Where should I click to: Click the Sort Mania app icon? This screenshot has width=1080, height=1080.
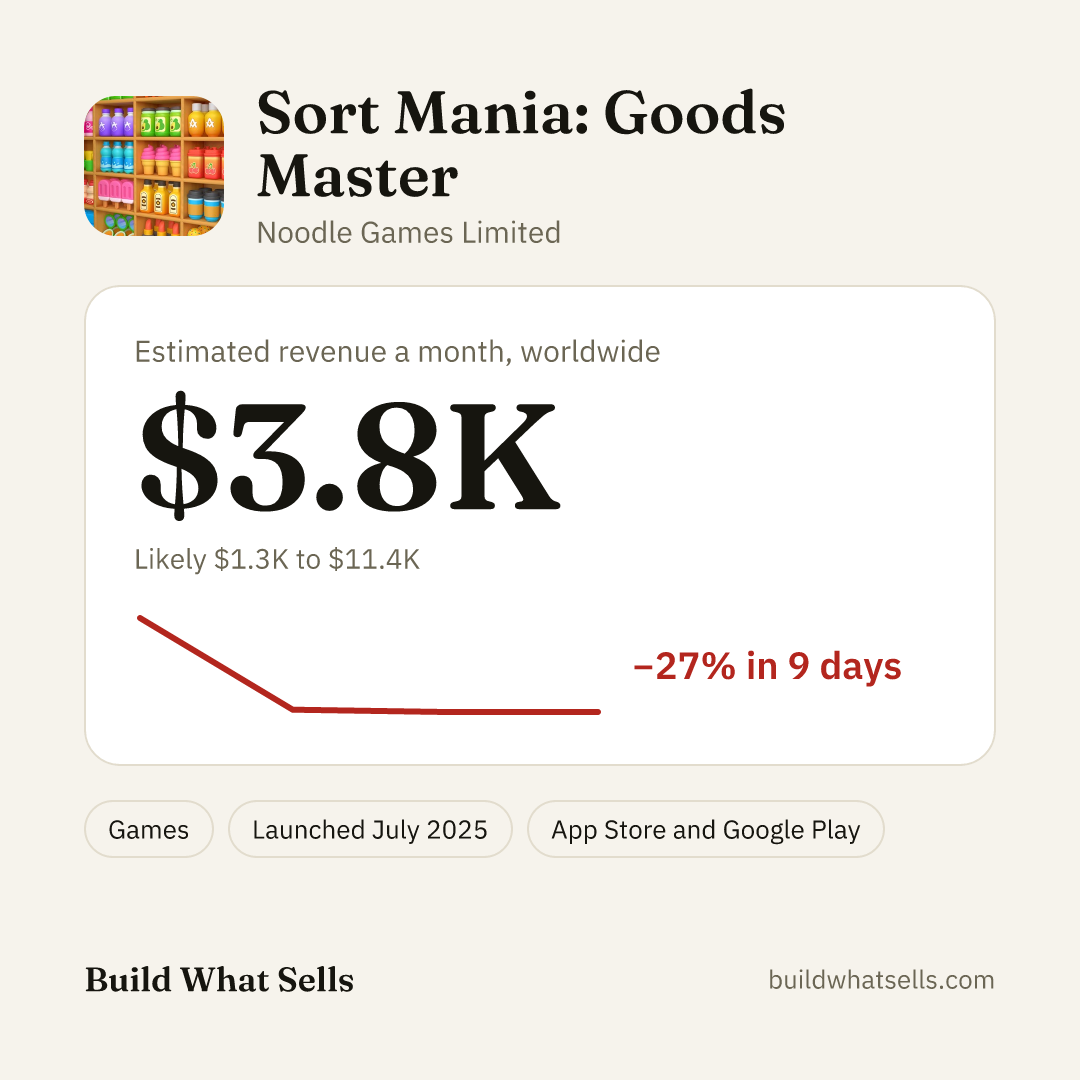click(154, 166)
